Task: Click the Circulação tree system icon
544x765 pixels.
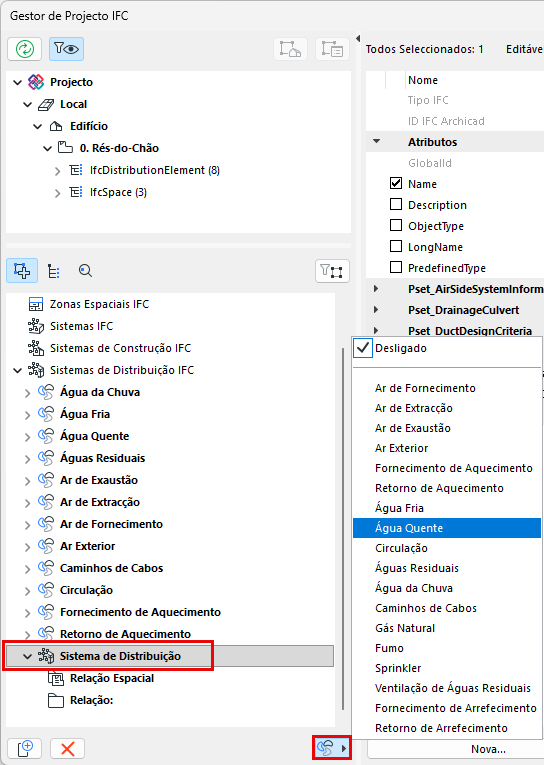Action: pyautogui.click(x=46, y=590)
